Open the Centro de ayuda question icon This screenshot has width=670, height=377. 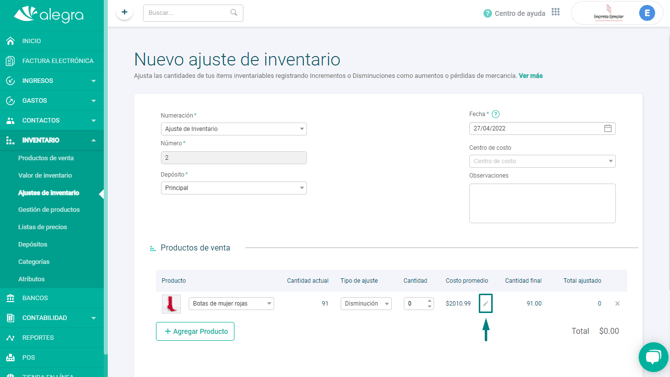(x=487, y=13)
